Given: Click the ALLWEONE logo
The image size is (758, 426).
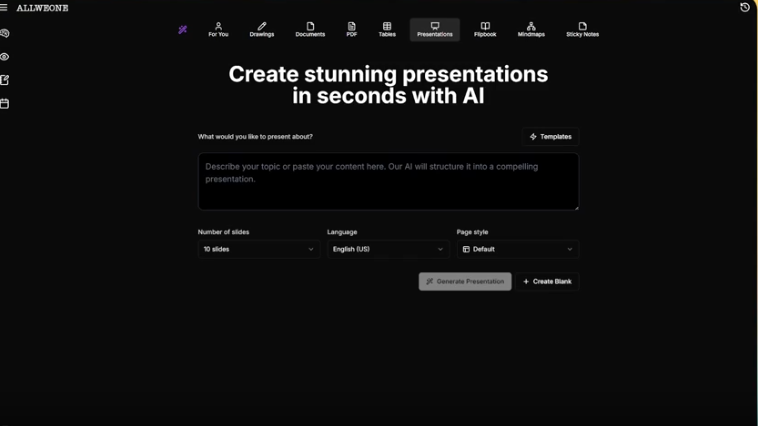Looking at the screenshot, I should [x=43, y=8].
